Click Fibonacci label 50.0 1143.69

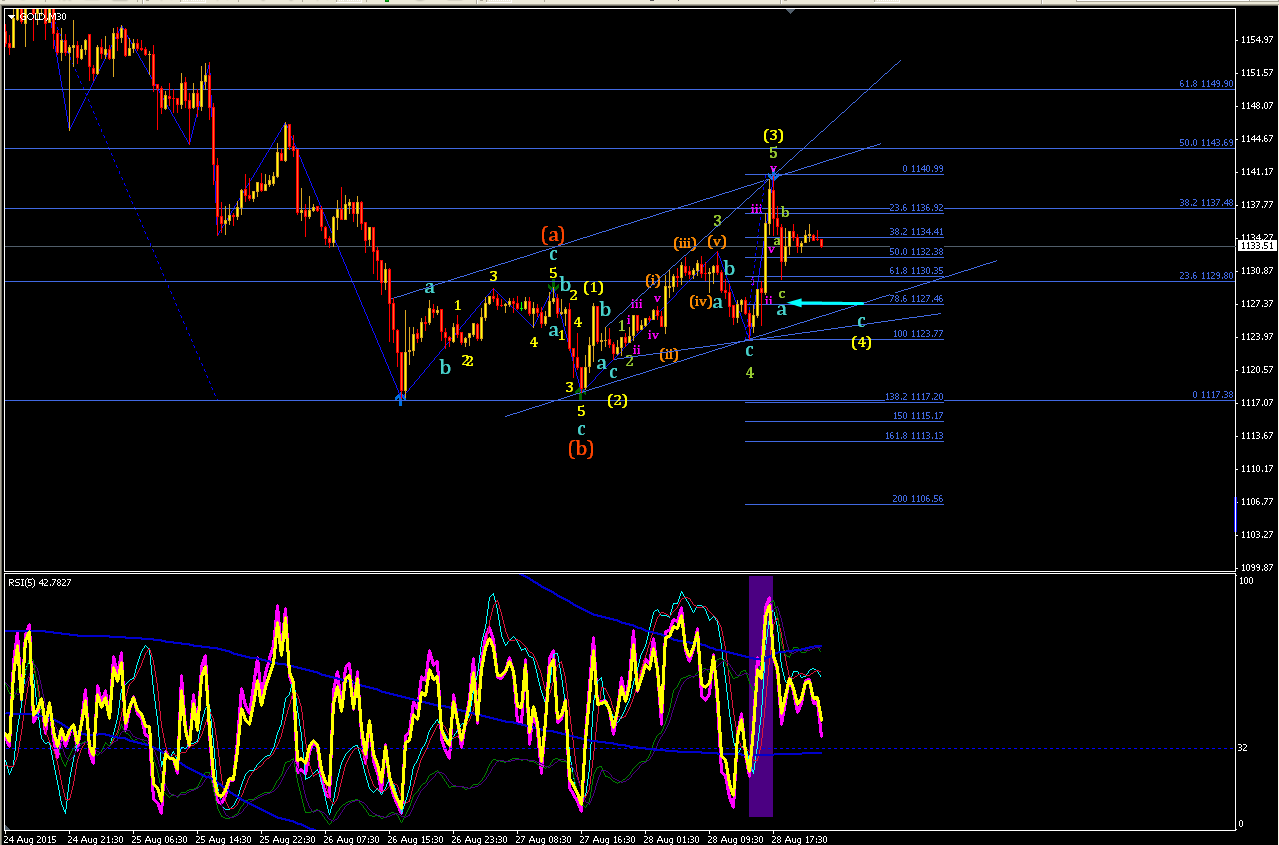(x=1206, y=144)
